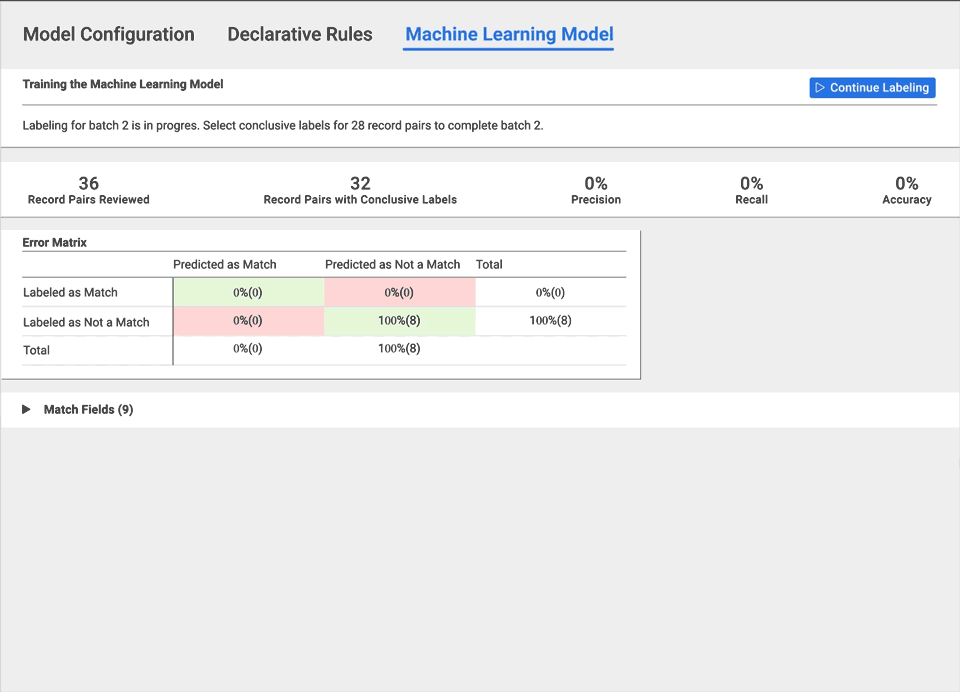
Task: Click Total column value for Labeled as Not a Match
Action: point(550,321)
